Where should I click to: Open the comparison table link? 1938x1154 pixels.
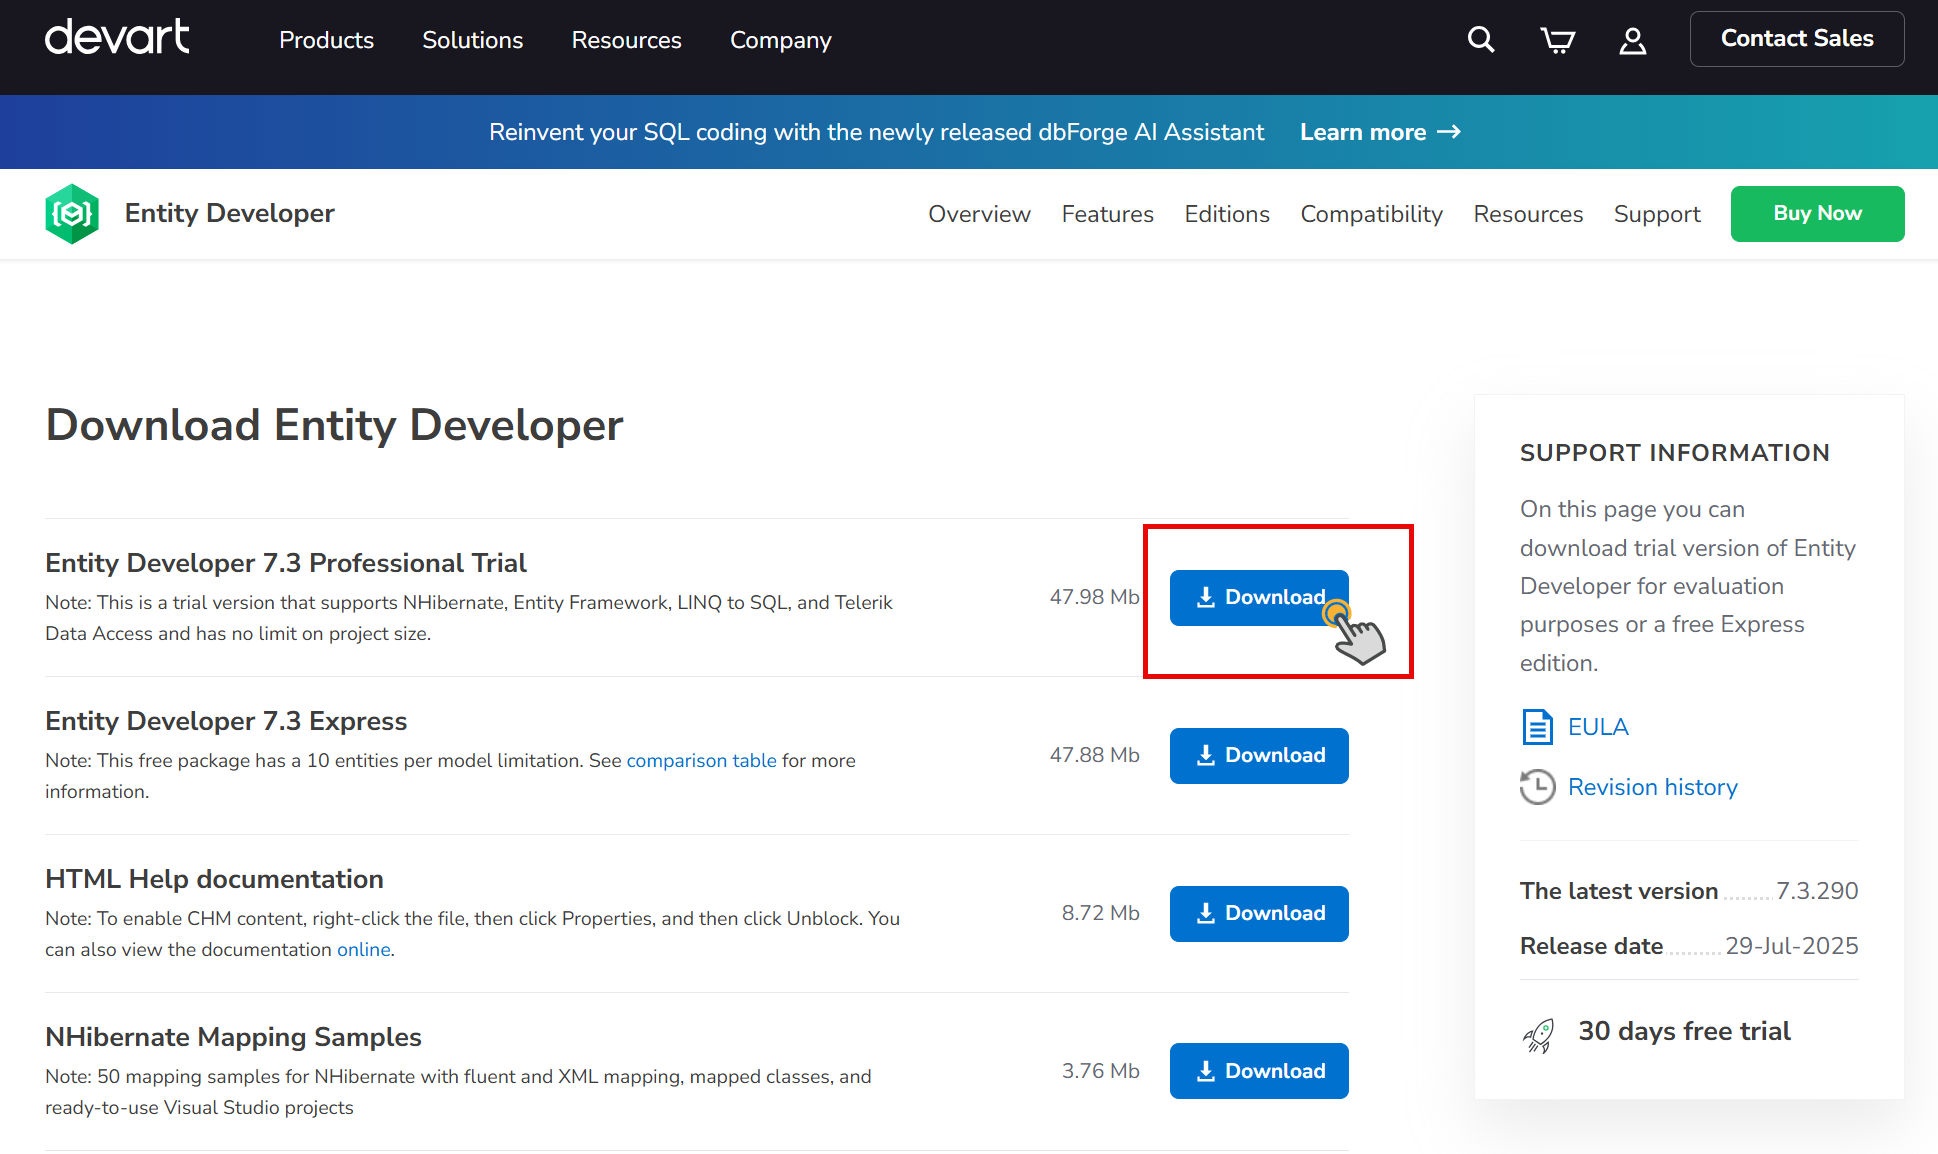click(x=701, y=760)
